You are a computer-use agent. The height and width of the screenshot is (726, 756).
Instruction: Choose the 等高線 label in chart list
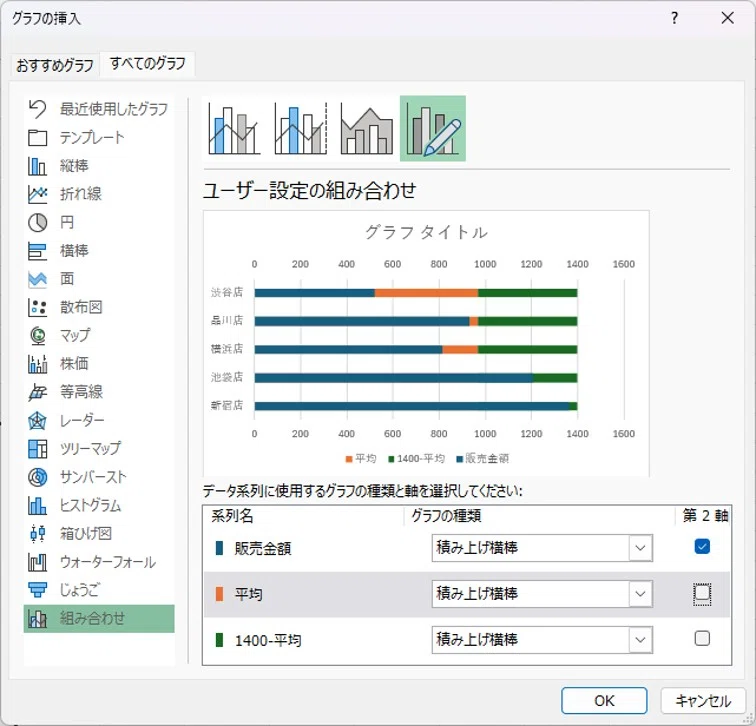tap(81, 392)
